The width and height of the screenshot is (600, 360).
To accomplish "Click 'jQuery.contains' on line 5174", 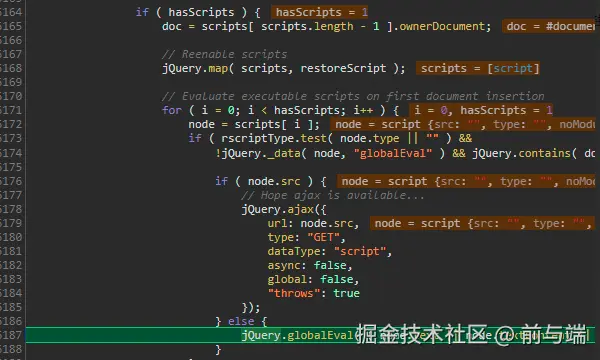I will 521,153.
